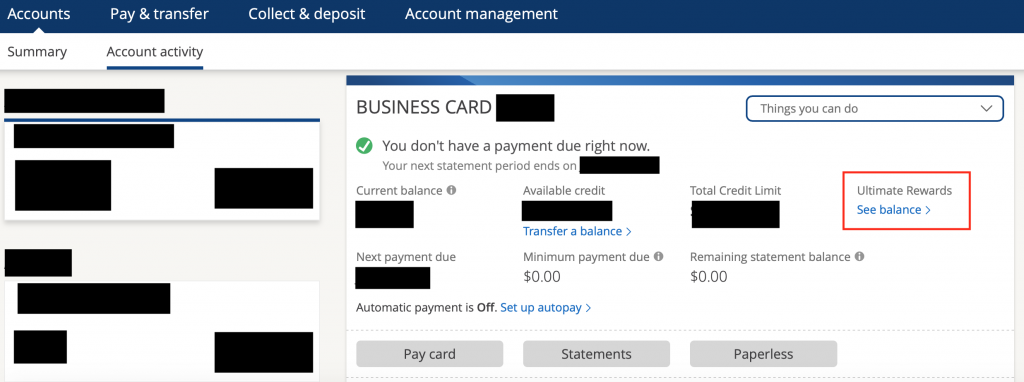The width and height of the screenshot is (1024, 382).
Task: Expand the Things you can do dropdown
Action: coord(874,108)
